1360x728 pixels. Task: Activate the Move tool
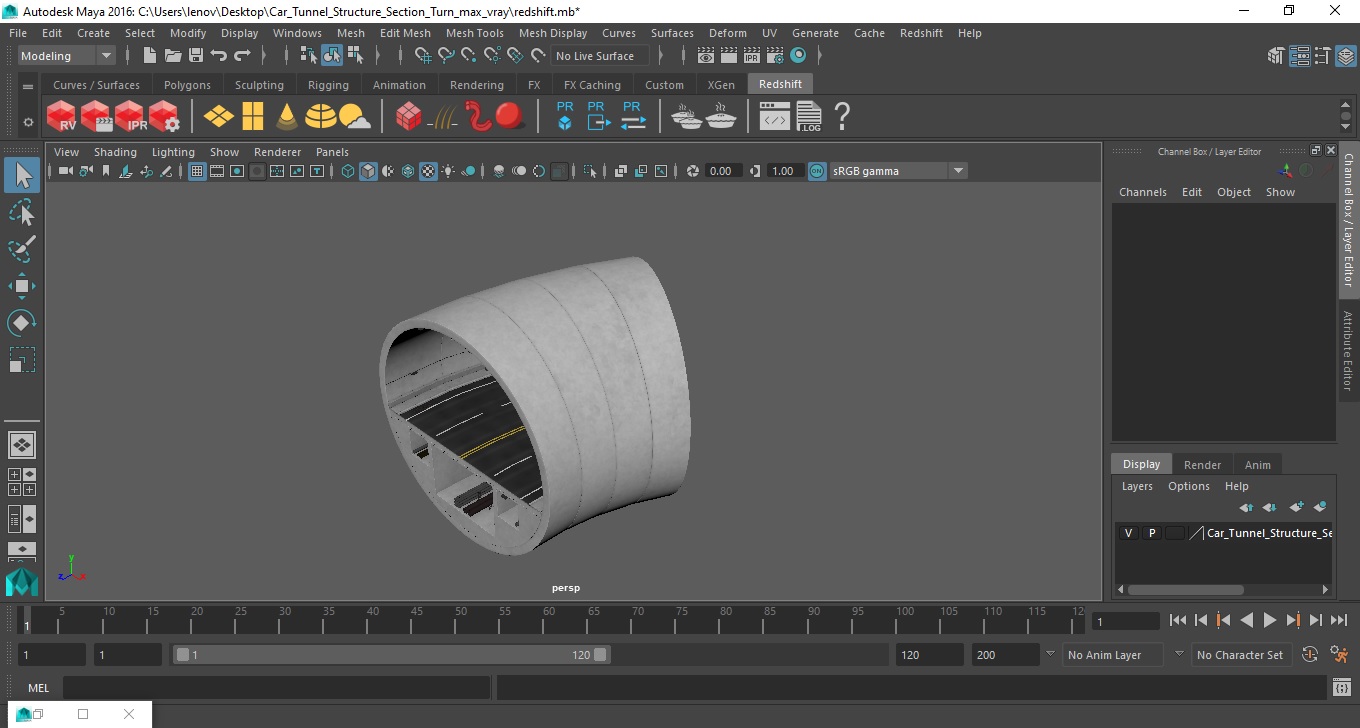[x=22, y=286]
